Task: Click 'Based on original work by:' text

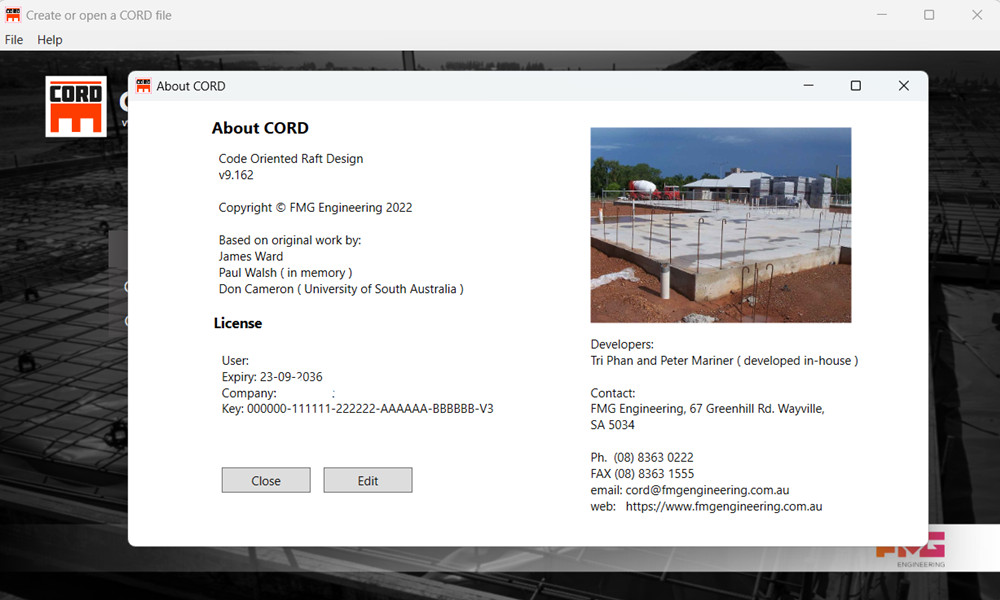Action: pos(290,240)
